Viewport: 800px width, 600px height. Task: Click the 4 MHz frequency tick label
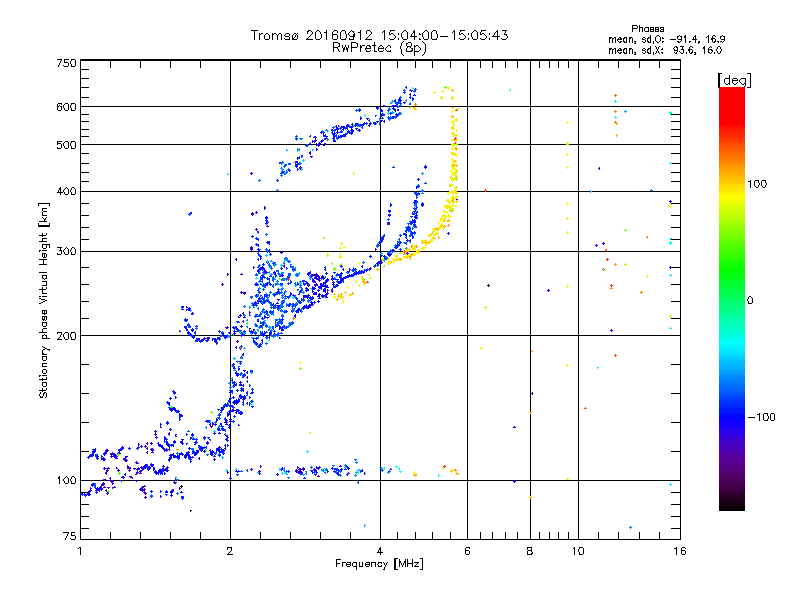(x=380, y=551)
